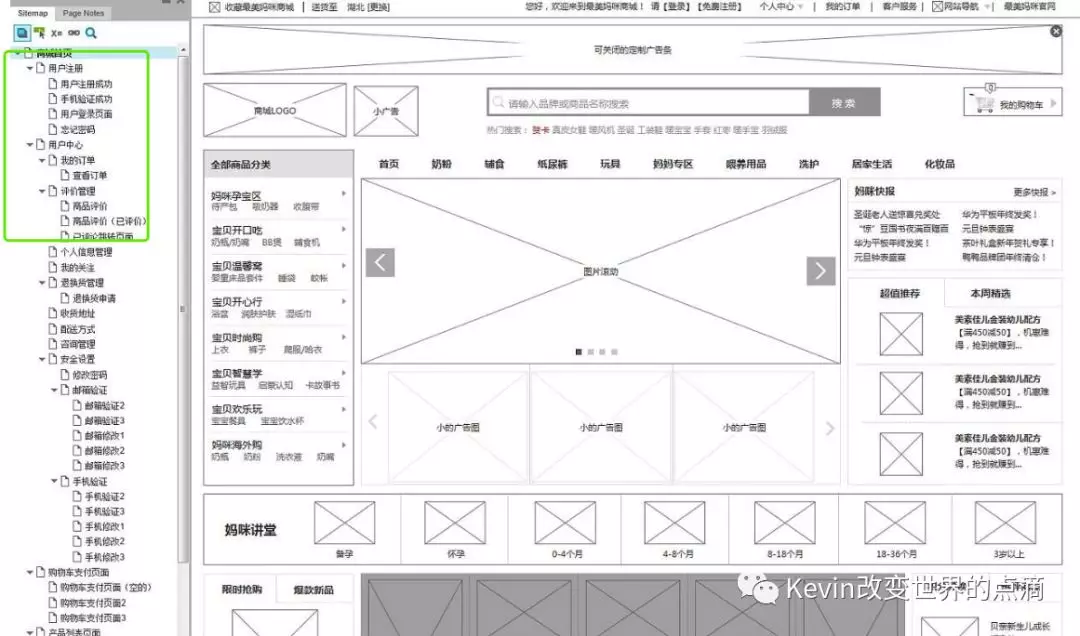Click the 小广告 placeholder image

point(386,111)
